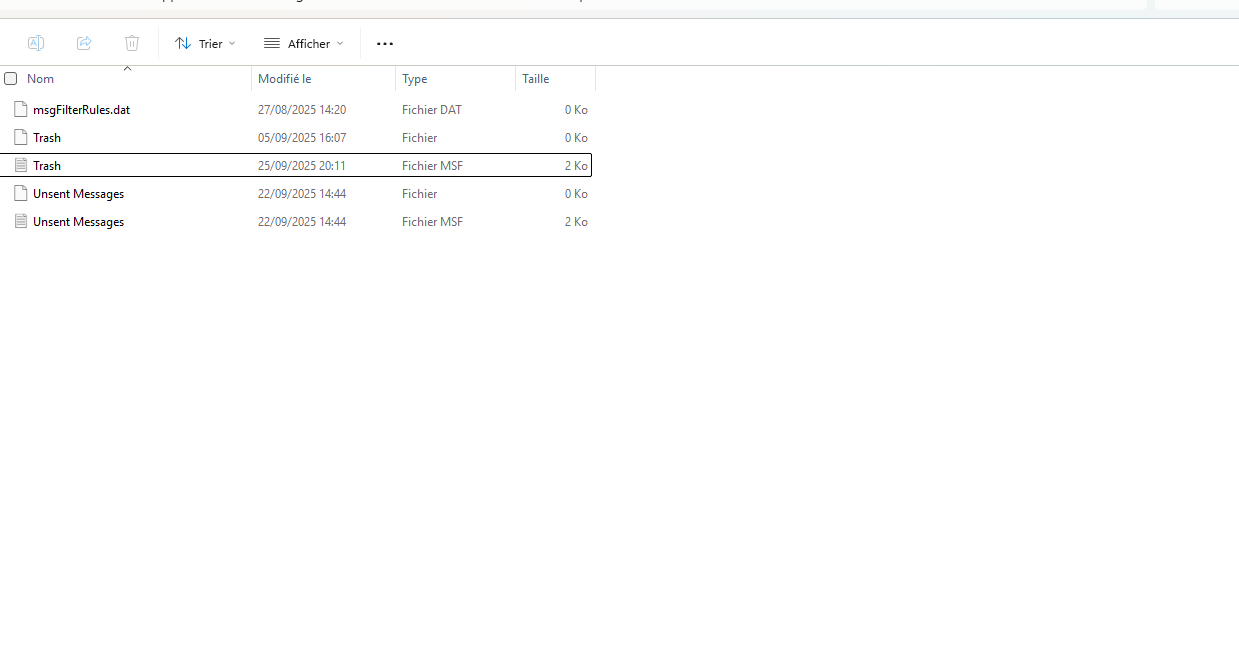Select the msgFilterRules.dat file name
1239x672 pixels.
pyautogui.click(x=81, y=110)
